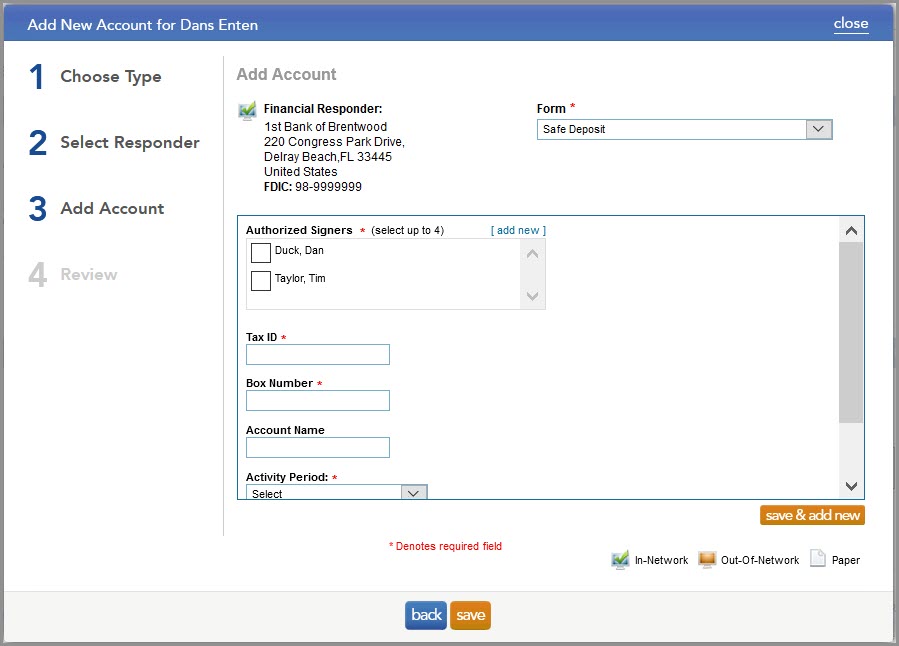Screen dimensions: 899x646
Task: Click inside the Account Name field
Action: 317,447
